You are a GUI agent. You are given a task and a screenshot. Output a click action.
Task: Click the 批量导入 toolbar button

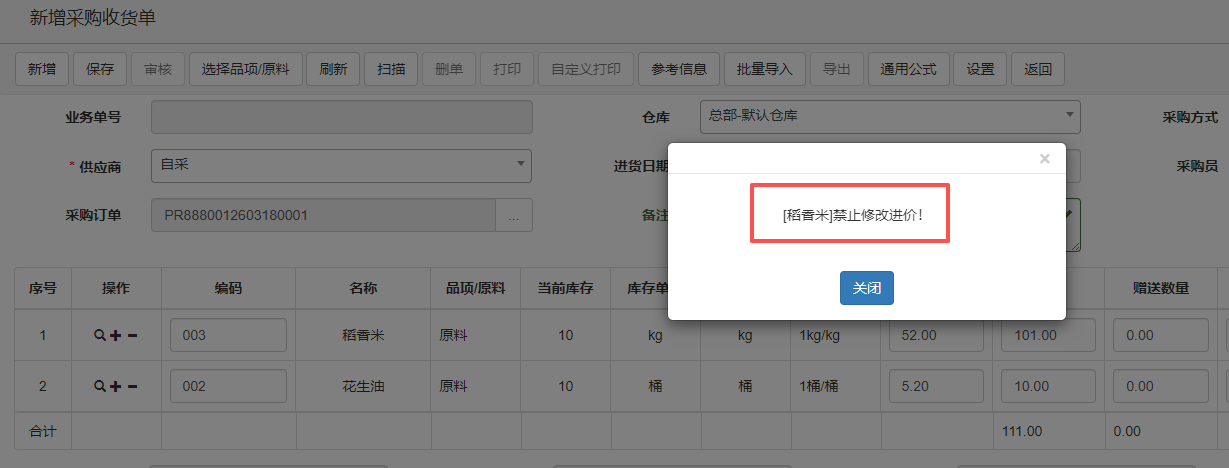click(764, 69)
